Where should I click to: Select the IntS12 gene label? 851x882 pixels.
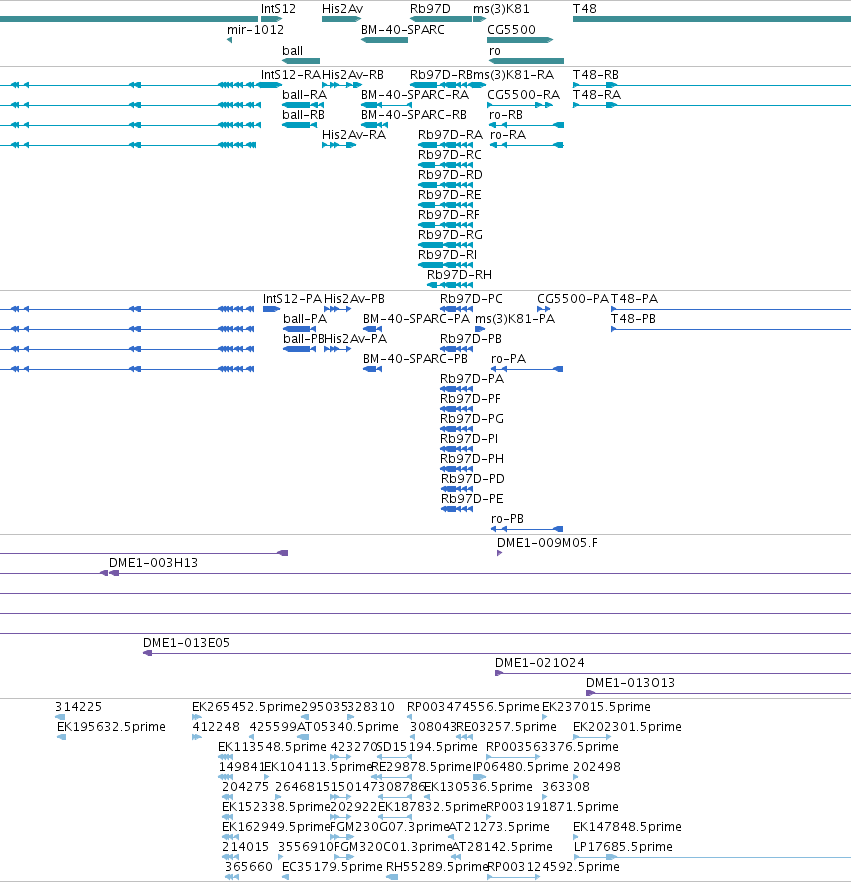click(278, 9)
